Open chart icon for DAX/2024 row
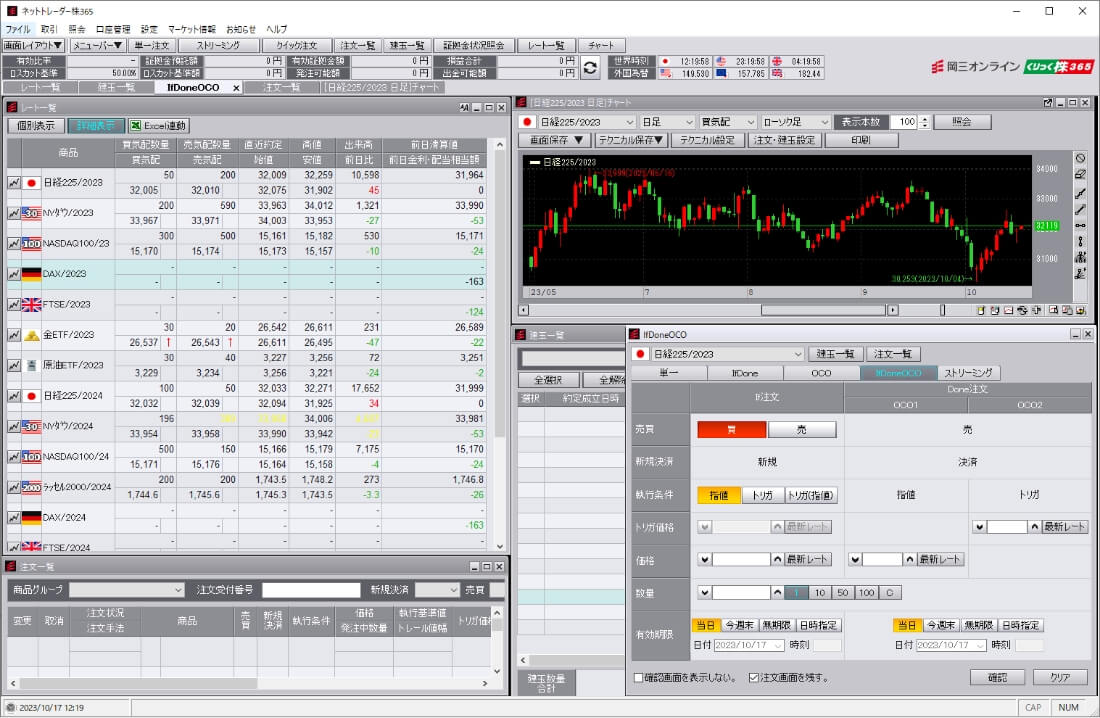 (14, 517)
